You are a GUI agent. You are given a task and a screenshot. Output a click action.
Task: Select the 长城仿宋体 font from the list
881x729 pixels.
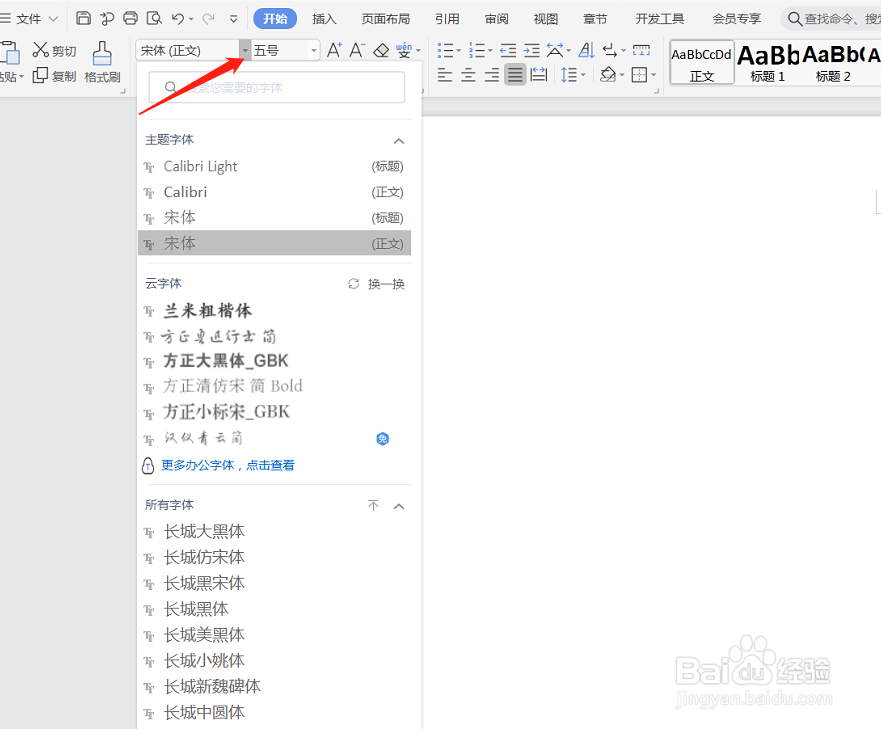pos(204,556)
